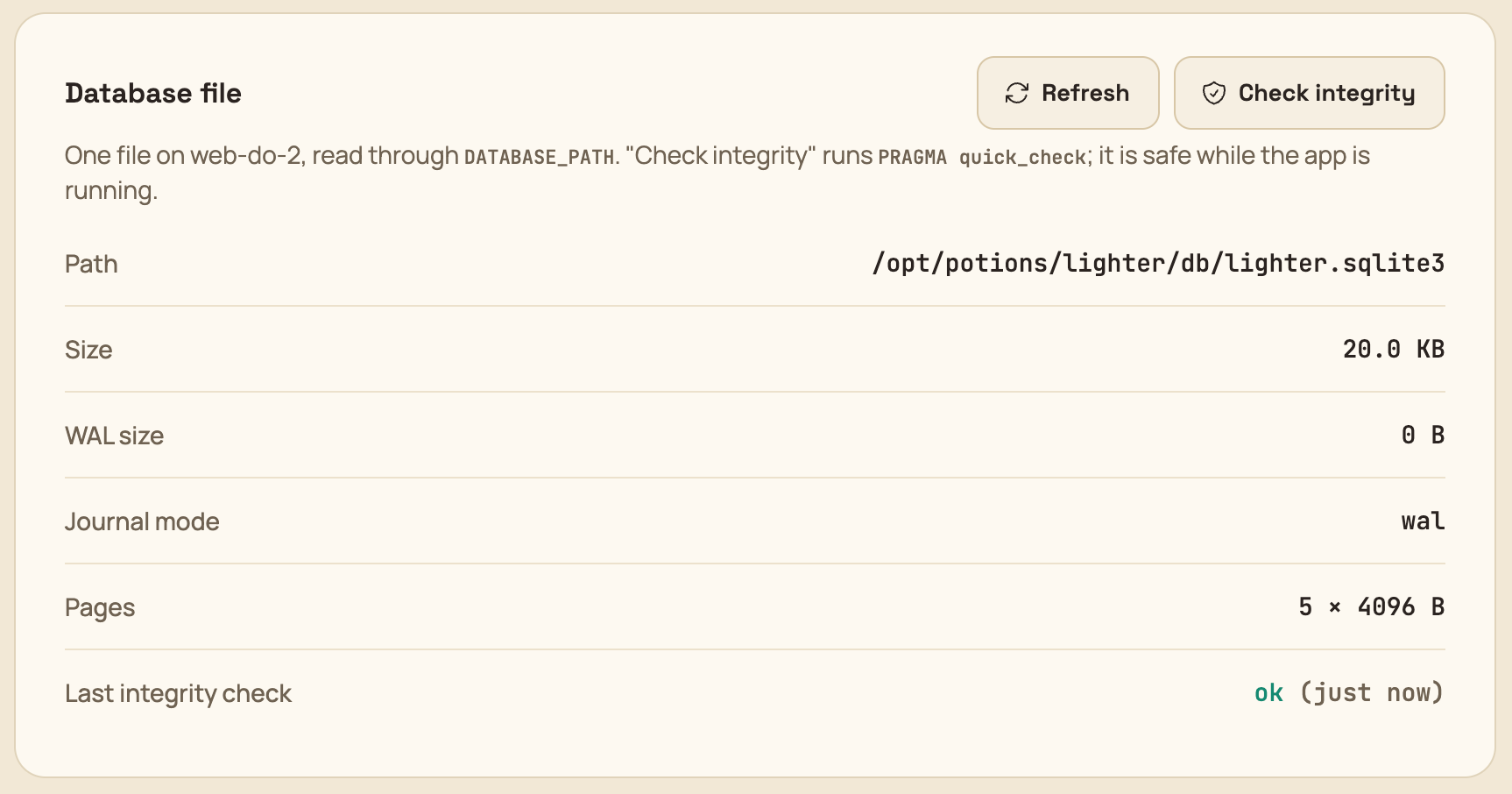Click the Pages row label

100,608
